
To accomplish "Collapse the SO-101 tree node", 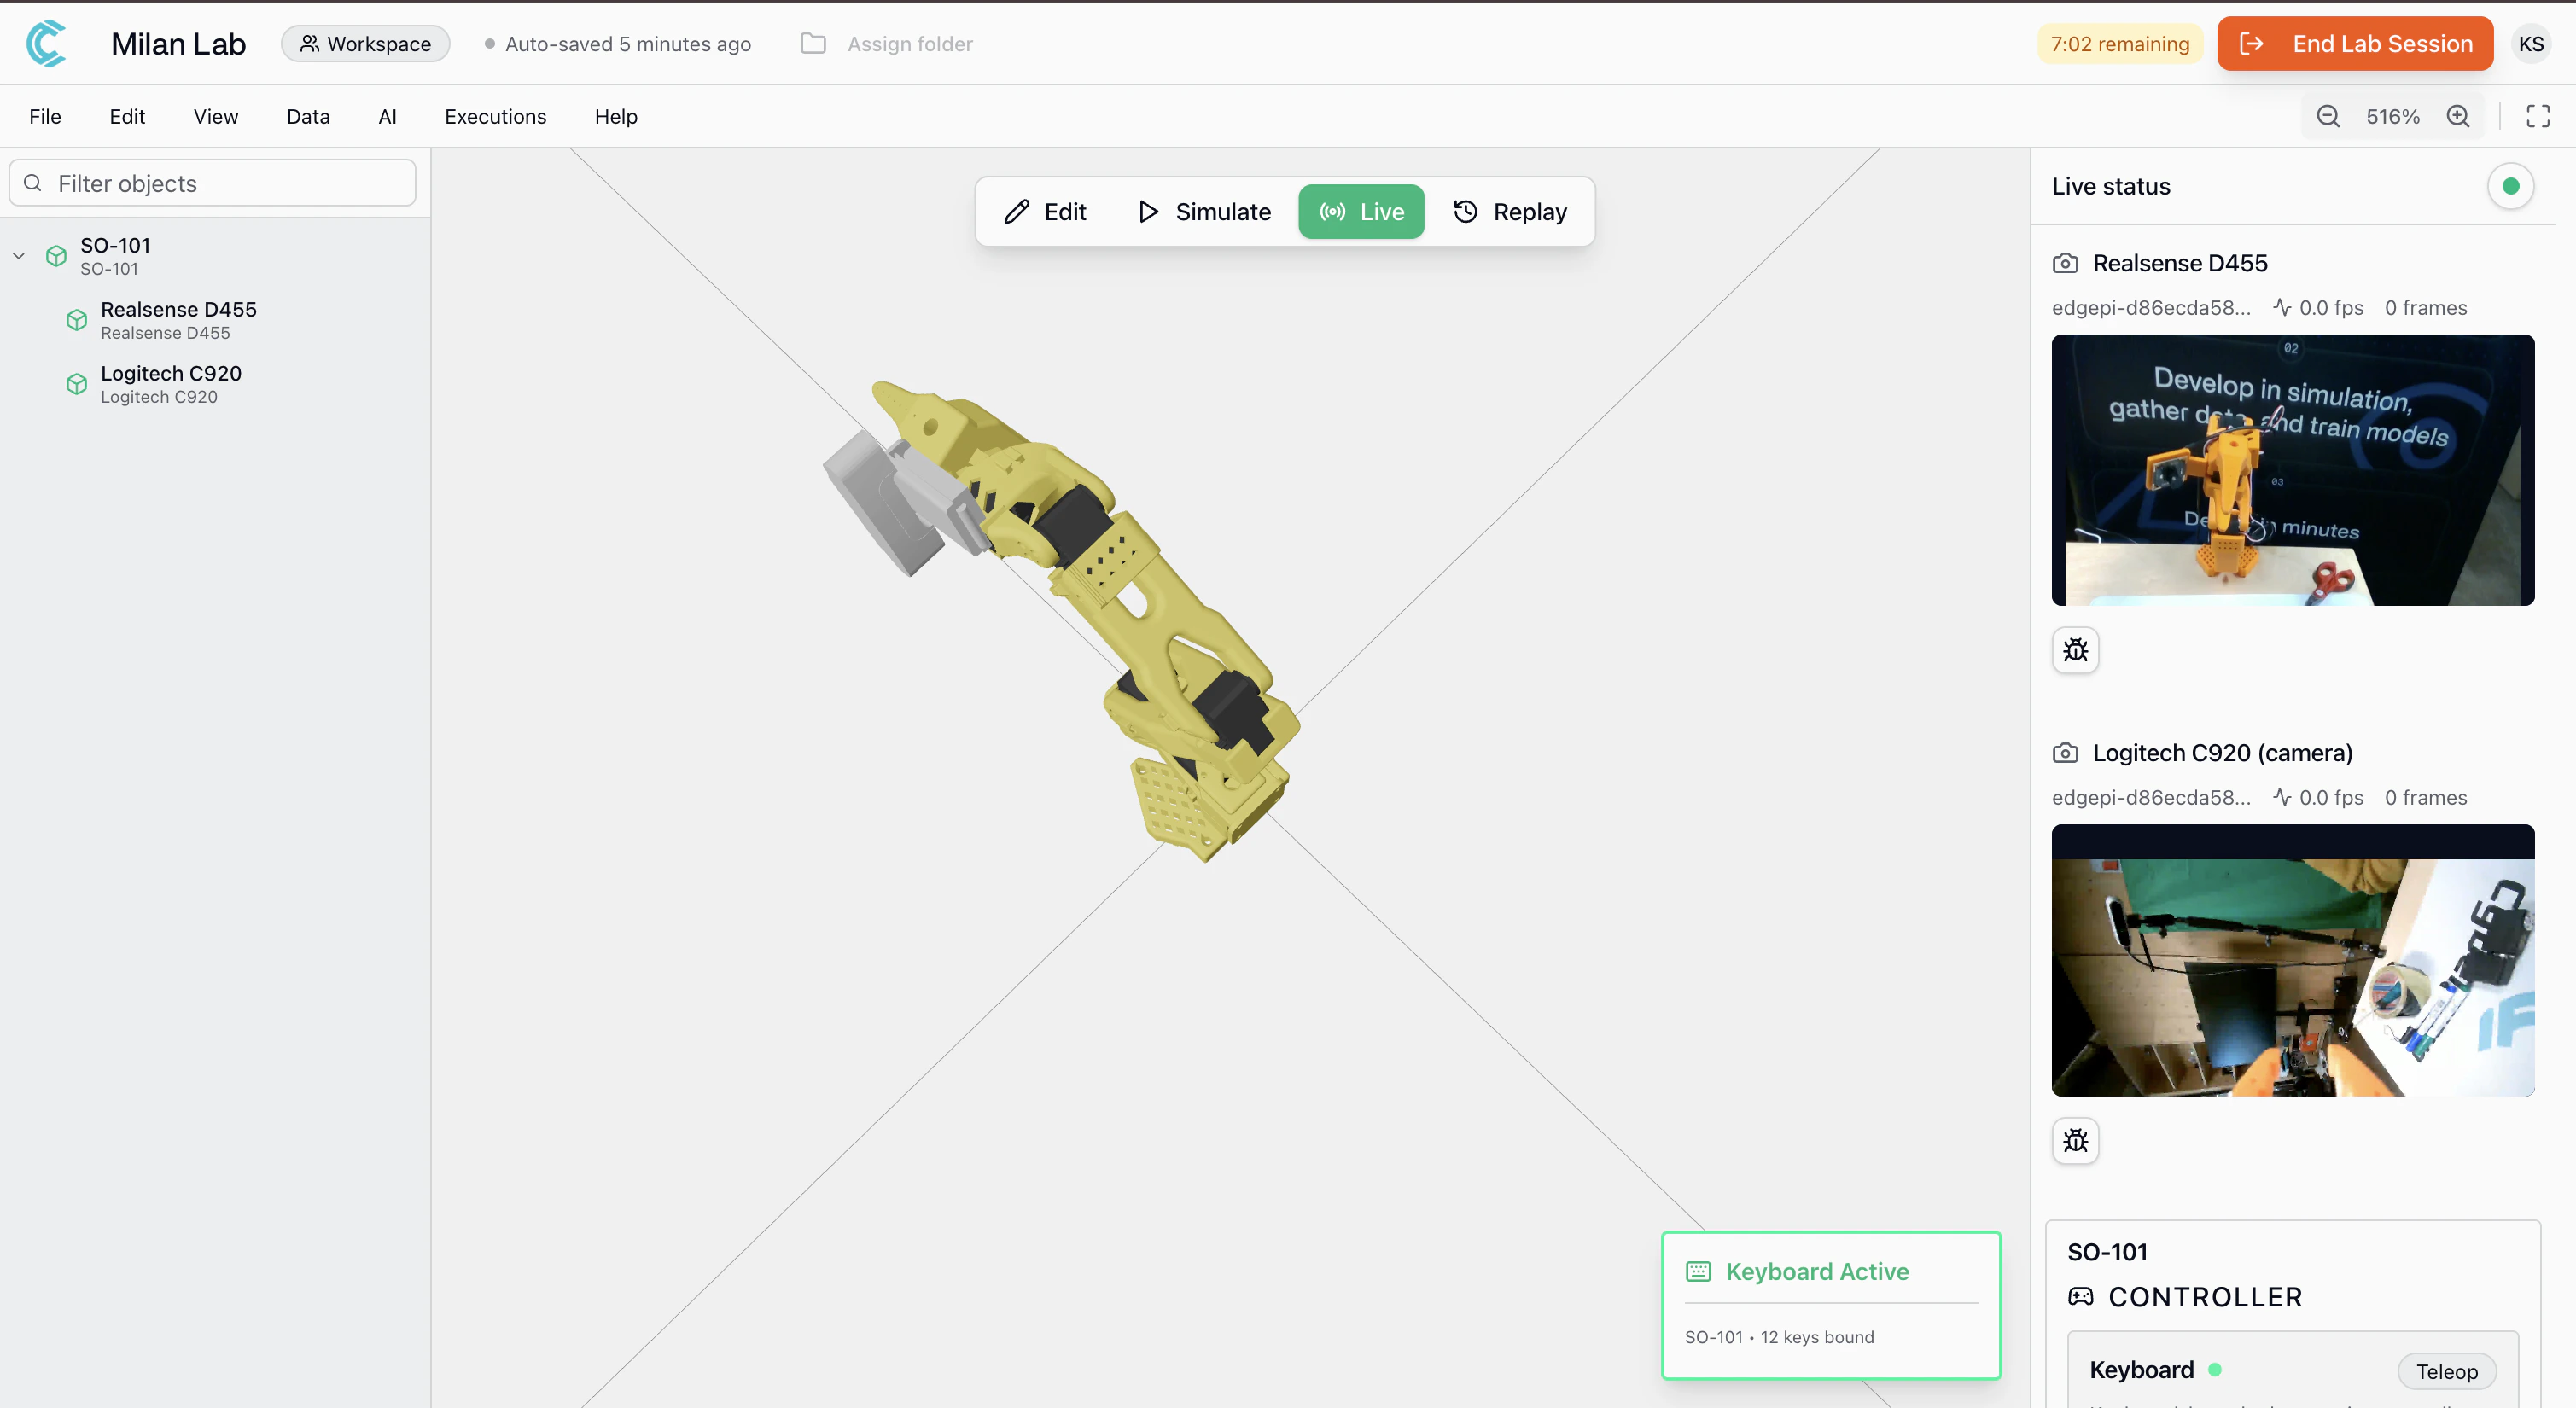I will tap(19, 256).
